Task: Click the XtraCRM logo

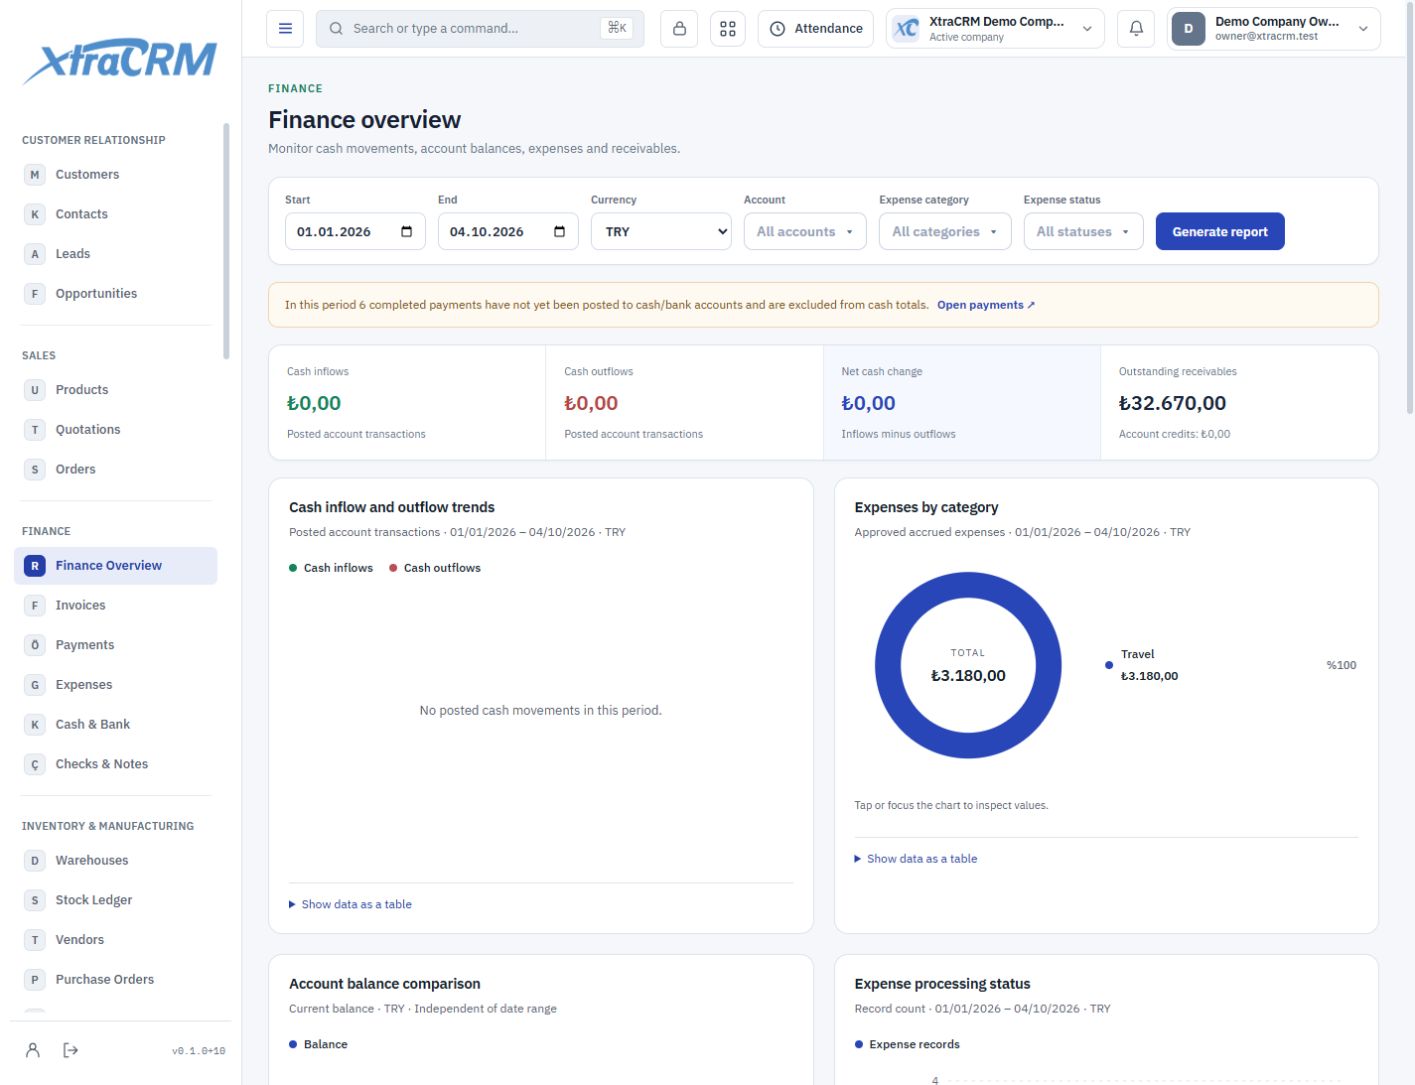Action: click(x=120, y=62)
